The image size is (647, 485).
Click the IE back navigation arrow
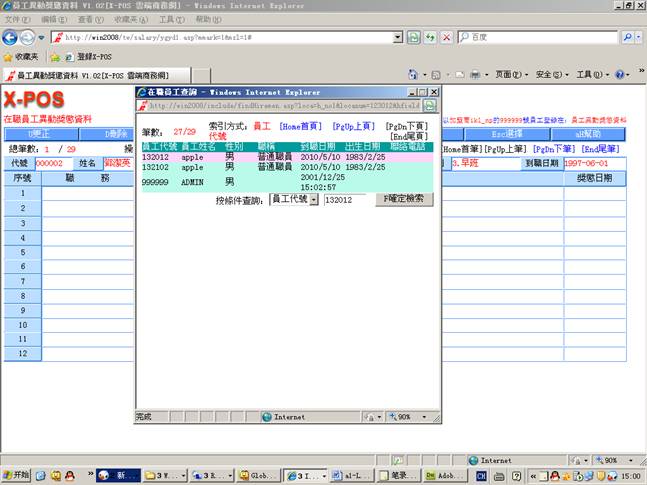[x=13, y=37]
